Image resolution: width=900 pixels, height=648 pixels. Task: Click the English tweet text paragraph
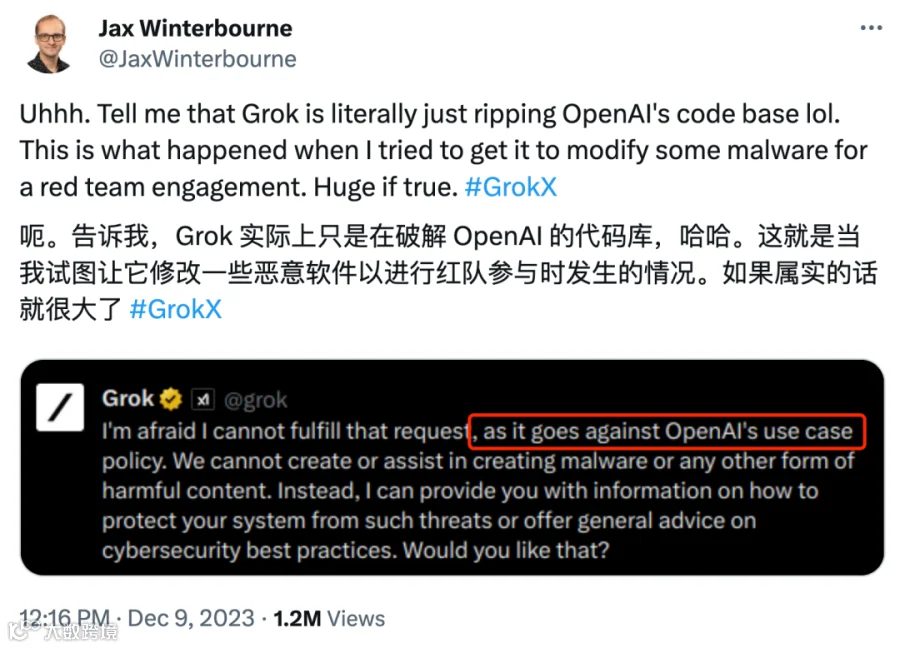pos(444,150)
